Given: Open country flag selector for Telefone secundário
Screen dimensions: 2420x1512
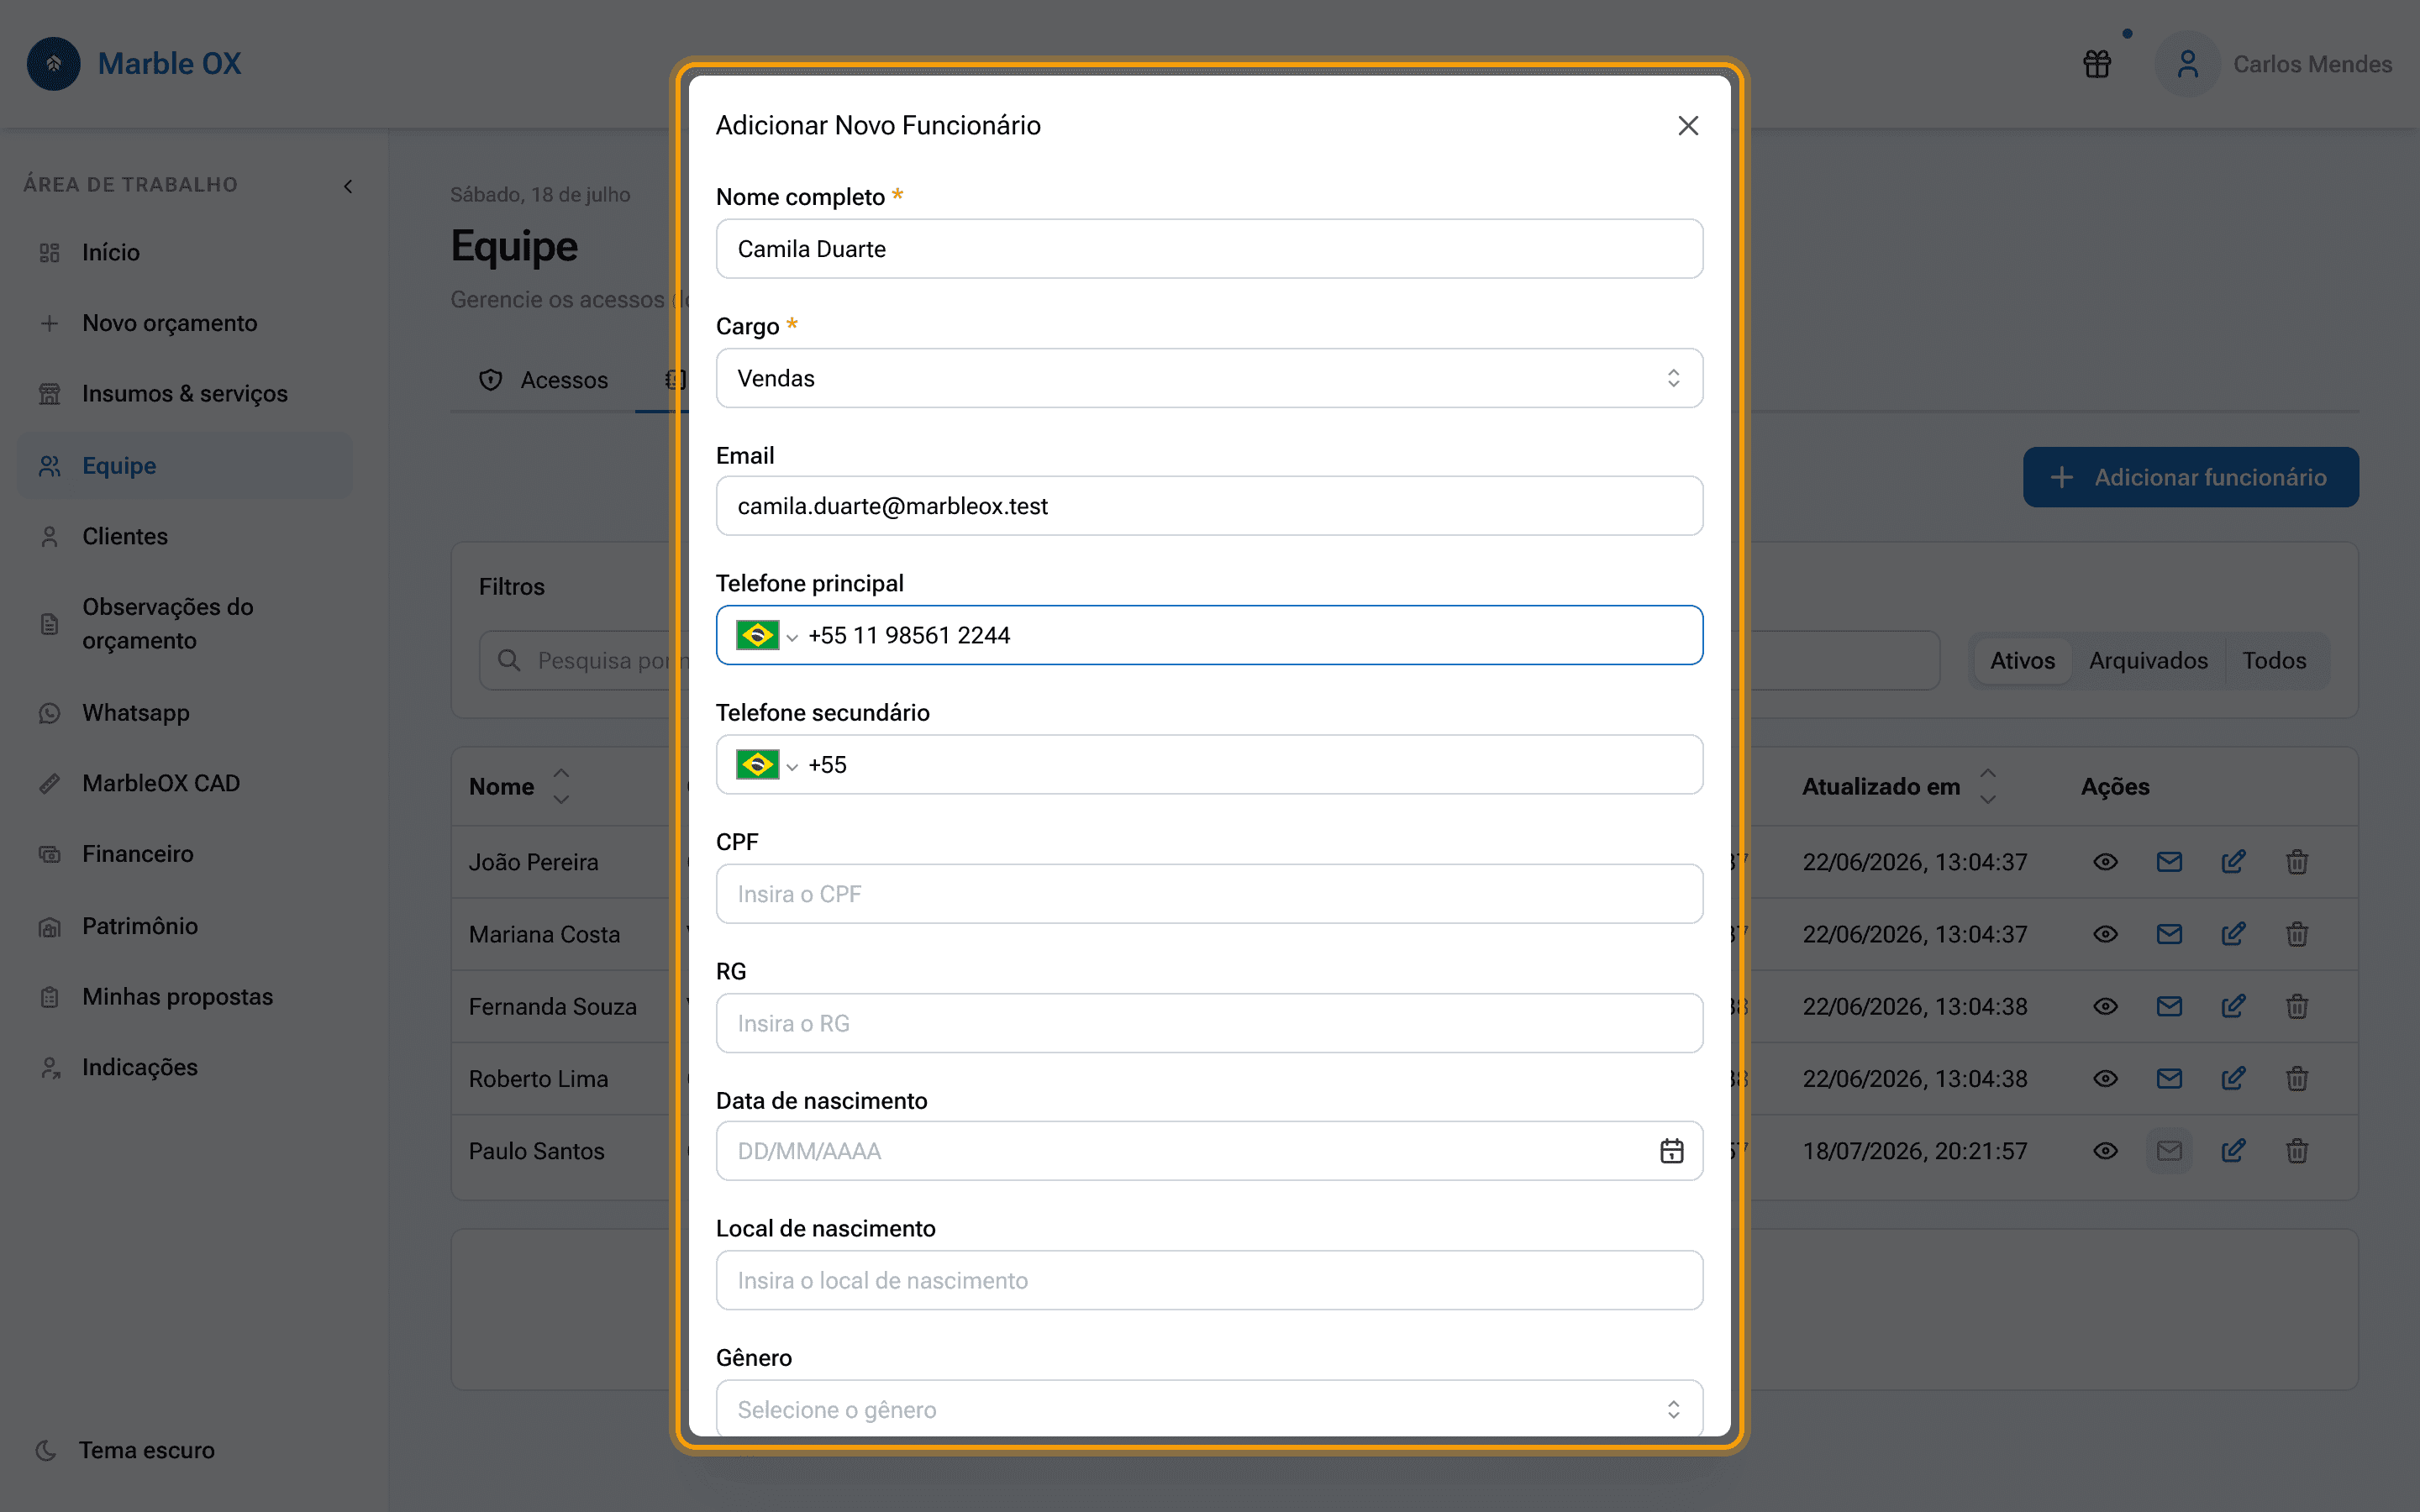Looking at the screenshot, I should pyautogui.click(x=766, y=765).
